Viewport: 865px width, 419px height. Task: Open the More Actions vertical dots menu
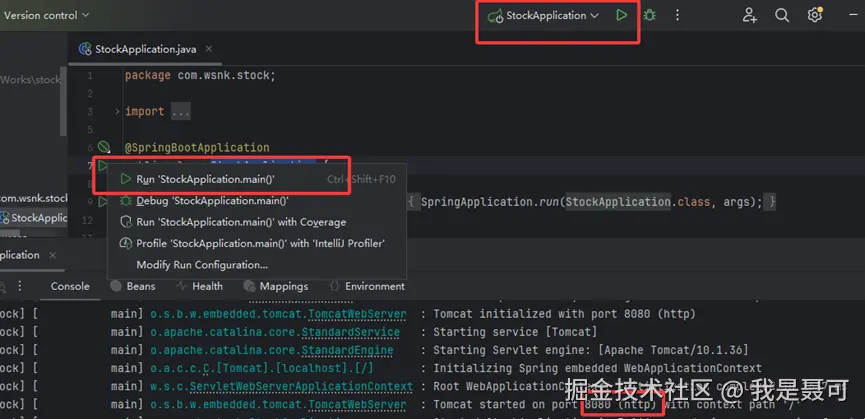(677, 15)
